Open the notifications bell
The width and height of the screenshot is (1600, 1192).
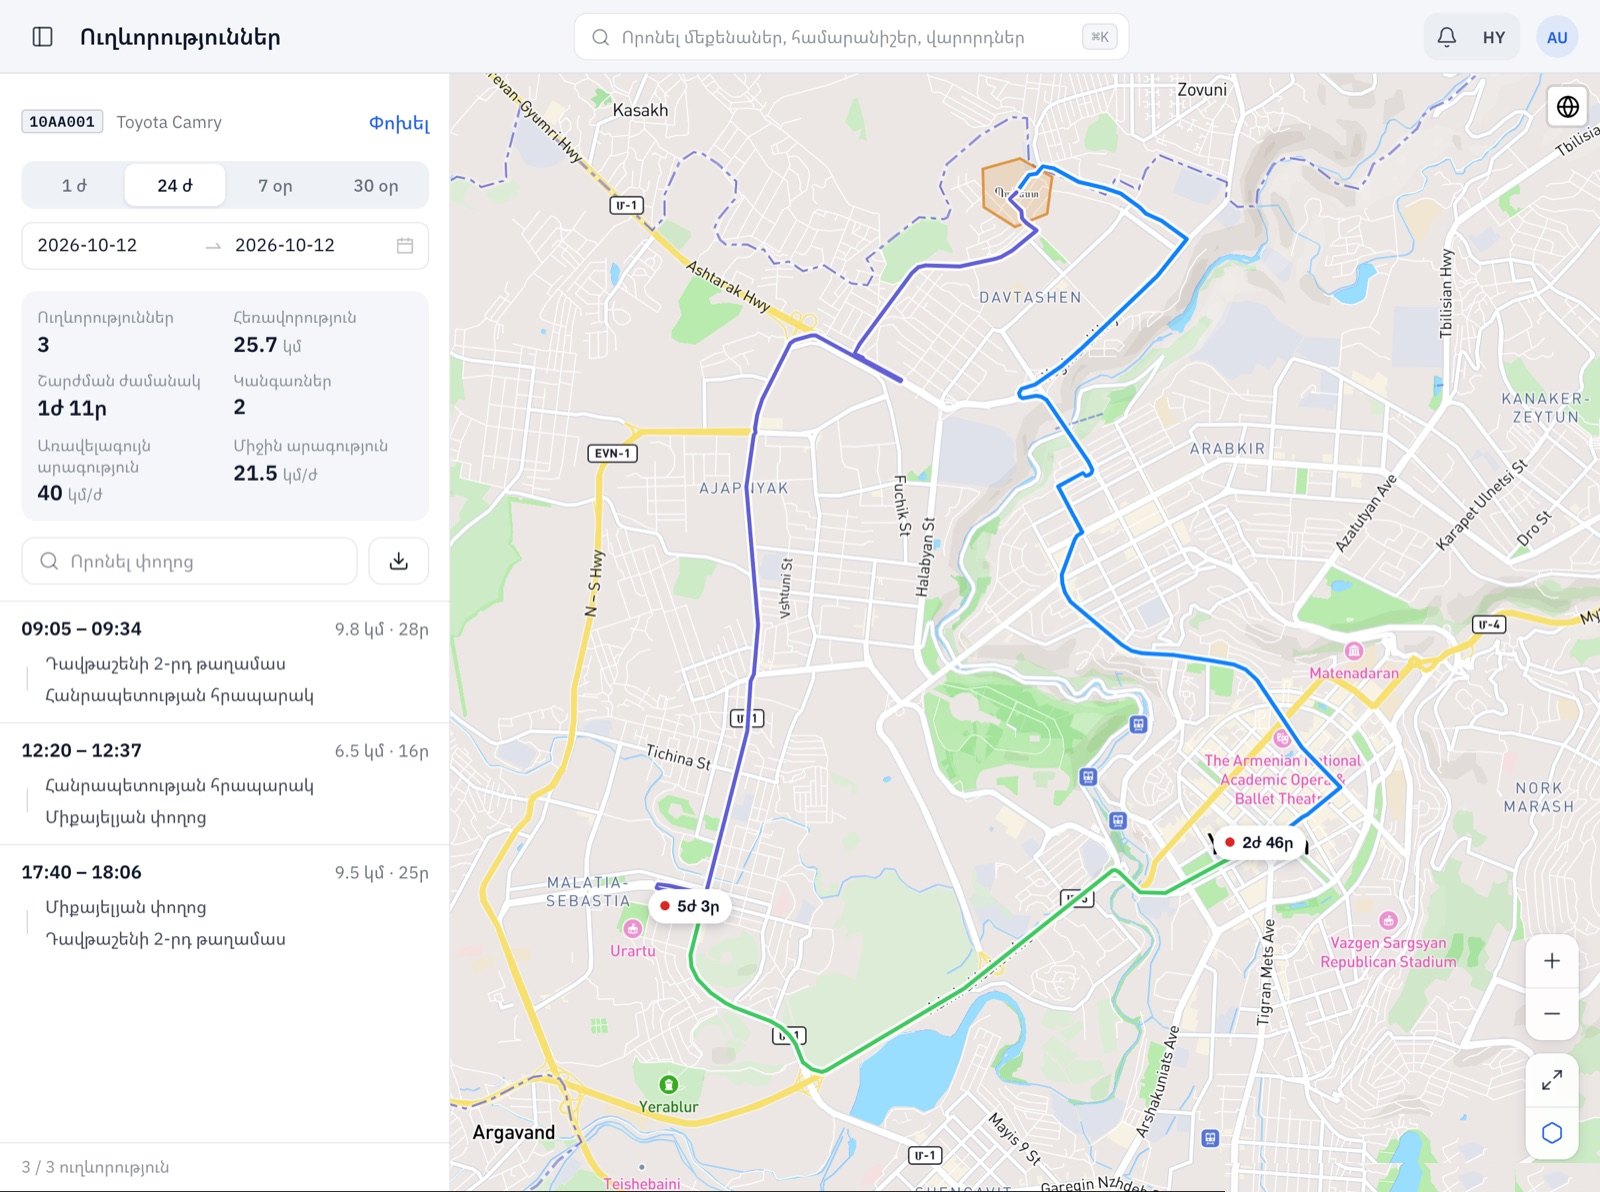tap(1446, 37)
